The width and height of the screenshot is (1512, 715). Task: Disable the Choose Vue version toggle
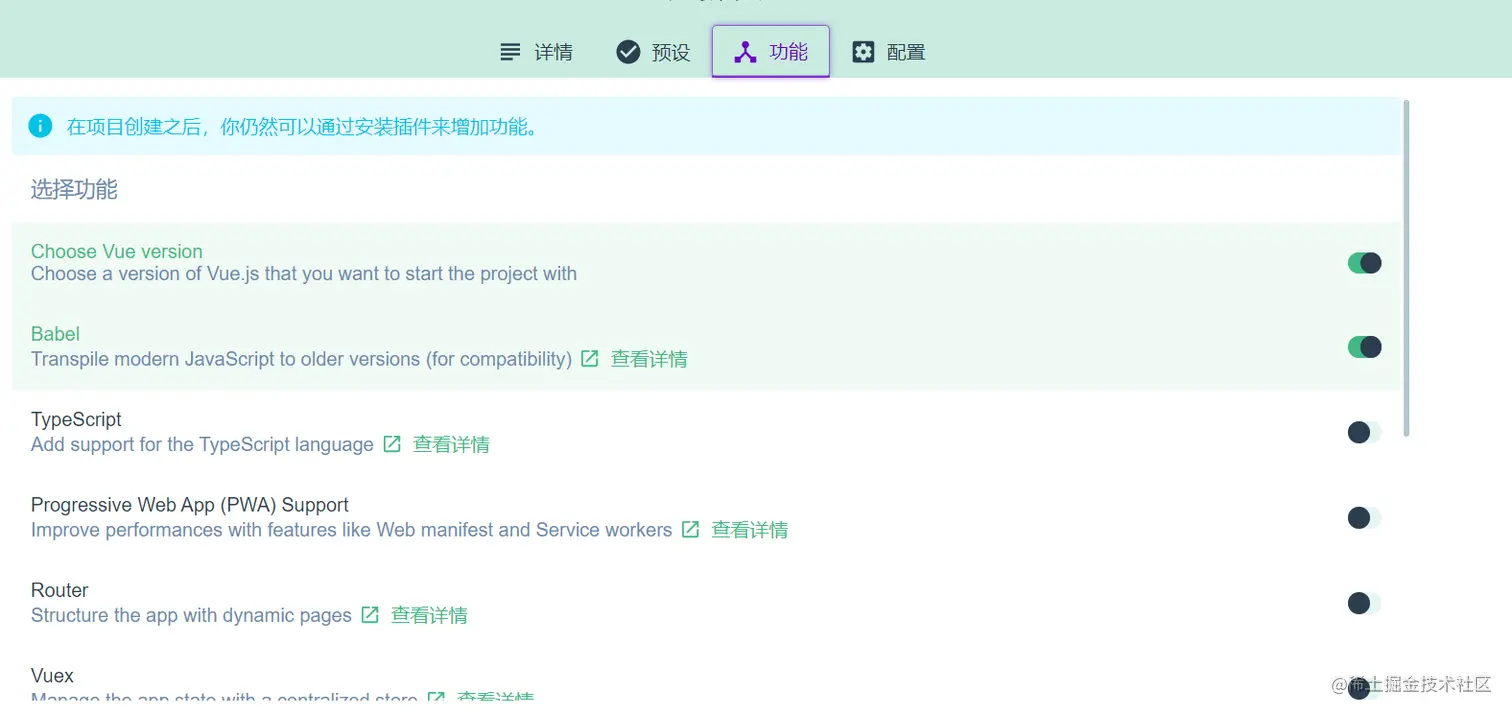pyautogui.click(x=1364, y=263)
